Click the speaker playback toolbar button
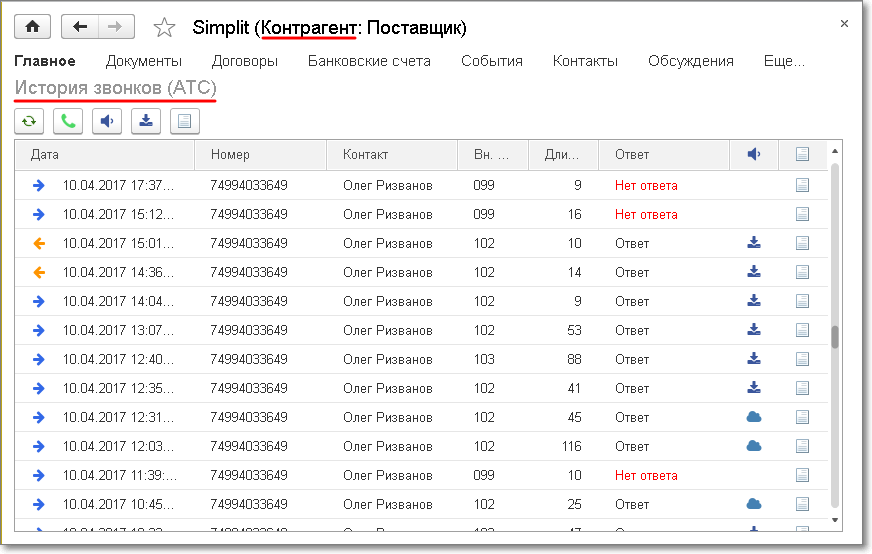This screenshot has height=554, width=872. point(107,121)
